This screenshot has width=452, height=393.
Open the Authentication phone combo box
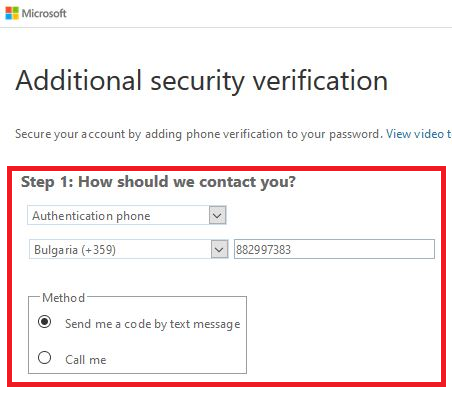[x=127, y=215]
